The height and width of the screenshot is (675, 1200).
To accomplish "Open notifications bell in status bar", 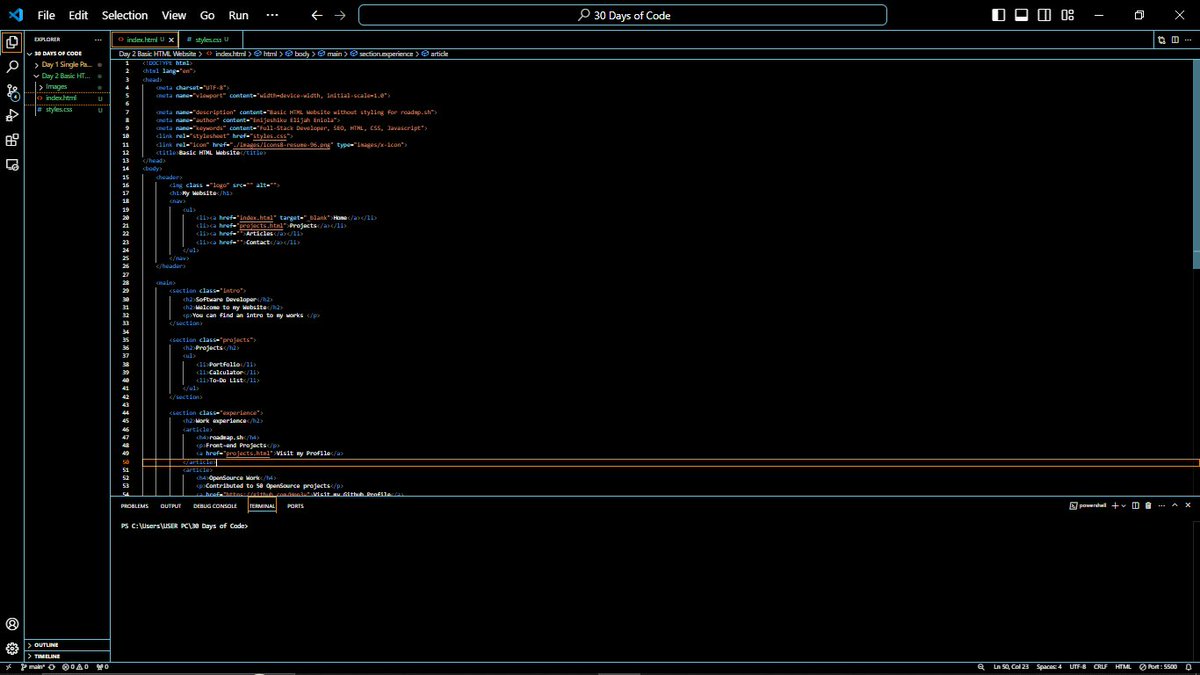I will [1190, 667].
